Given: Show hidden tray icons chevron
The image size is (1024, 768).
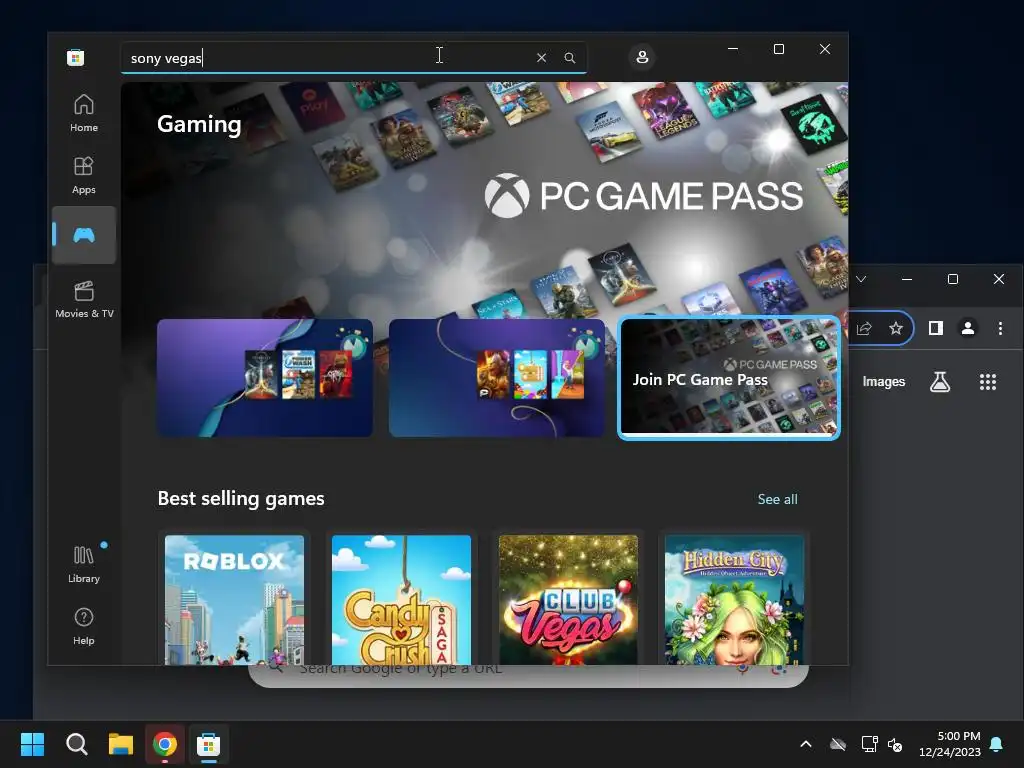Looking at the screenshot, I should coord(806,744).
